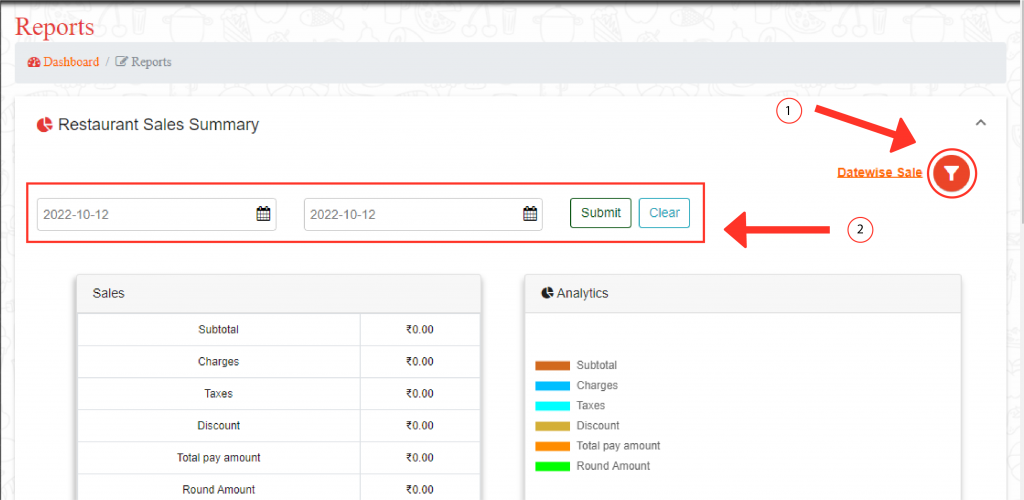Toggle the Charges legend swatch
The height and width of the screenshot is (500, 1024).
(x=552, y=386)
